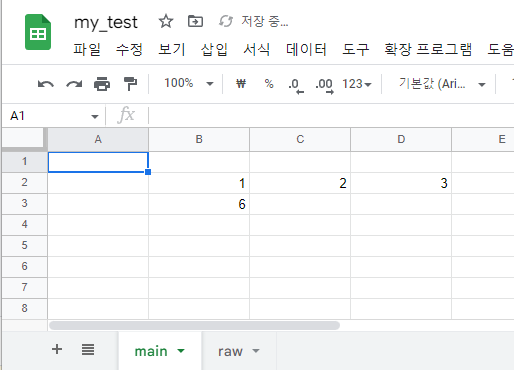Select row 4 header
Image resolution: width=514 pixels, height=370 pixels.
pyautogui.click(x=24, y=225)
